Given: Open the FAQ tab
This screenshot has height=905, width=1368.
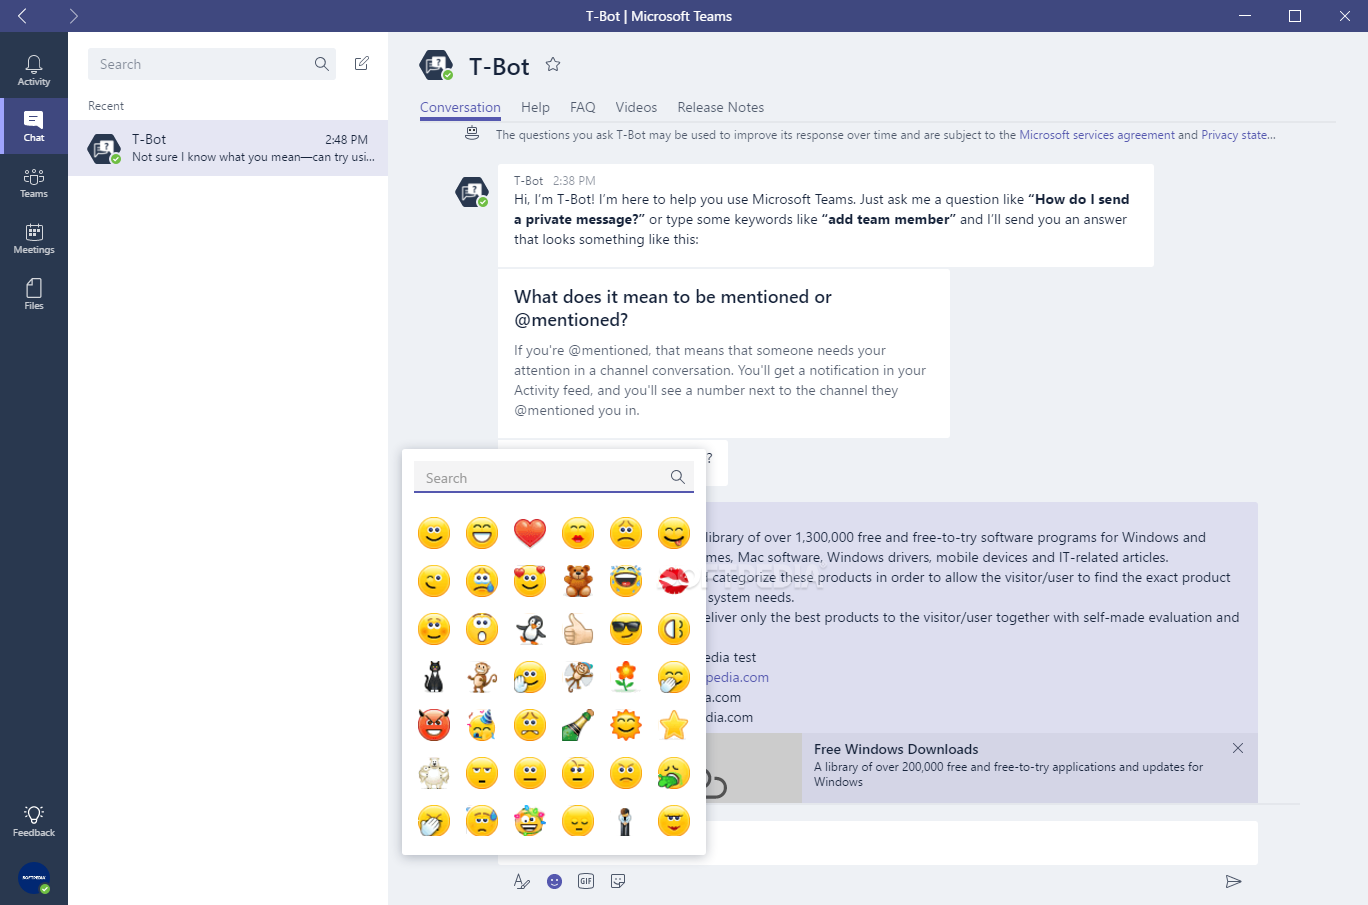Looking at the screenshot, I should pyautogui.click(x=583, y=107).
